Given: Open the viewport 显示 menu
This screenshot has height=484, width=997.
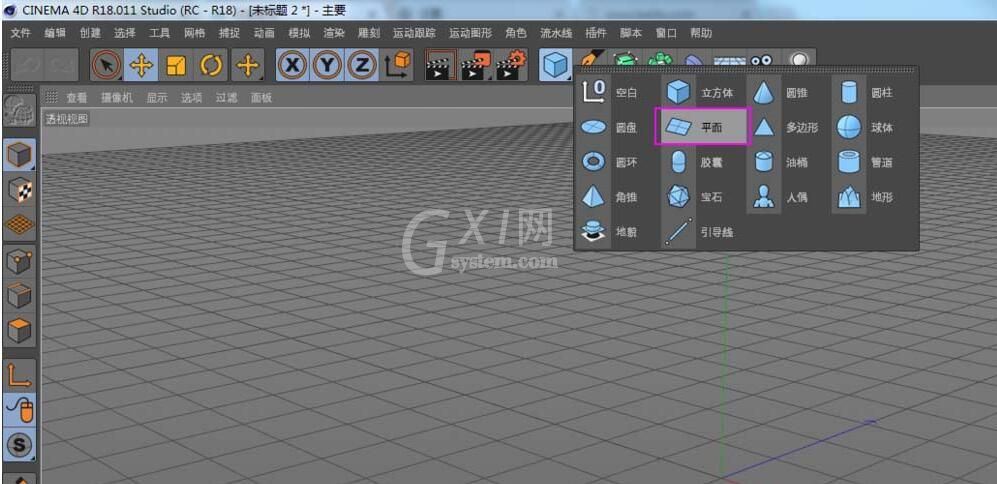Looking at the screenshot, I should (x=157, y=98).
